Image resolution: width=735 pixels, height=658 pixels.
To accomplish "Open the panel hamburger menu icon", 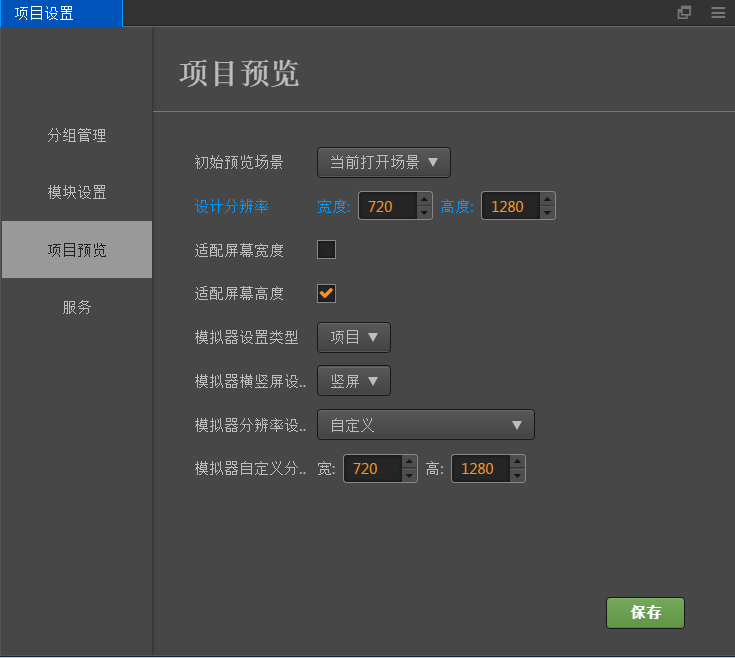I will 718,13.
